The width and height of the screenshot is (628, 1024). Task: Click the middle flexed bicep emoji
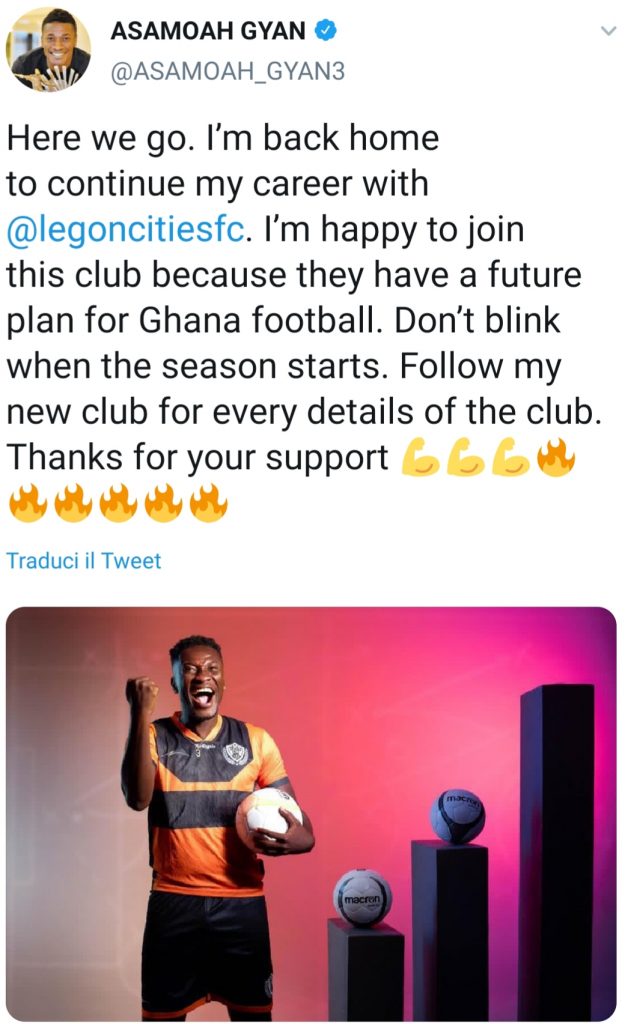(x=465, y=458)
